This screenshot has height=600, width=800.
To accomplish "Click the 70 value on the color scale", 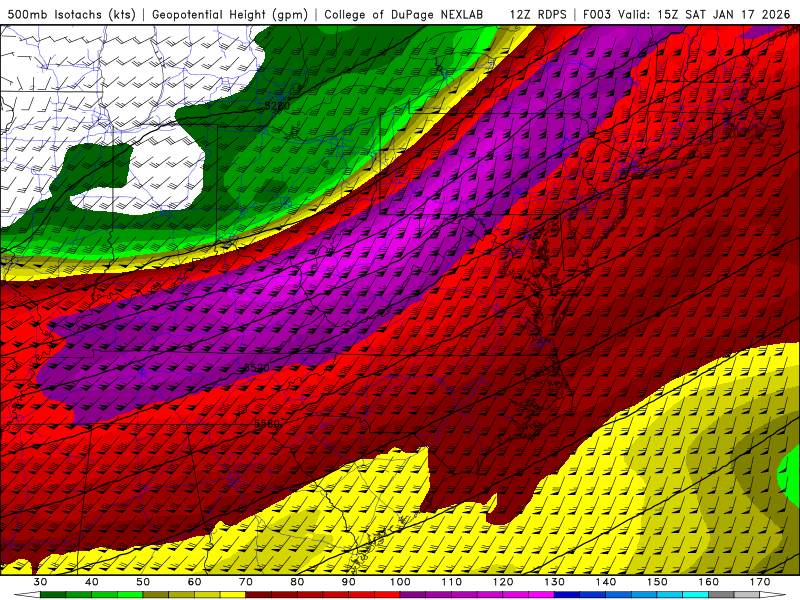I will point(246,582).
